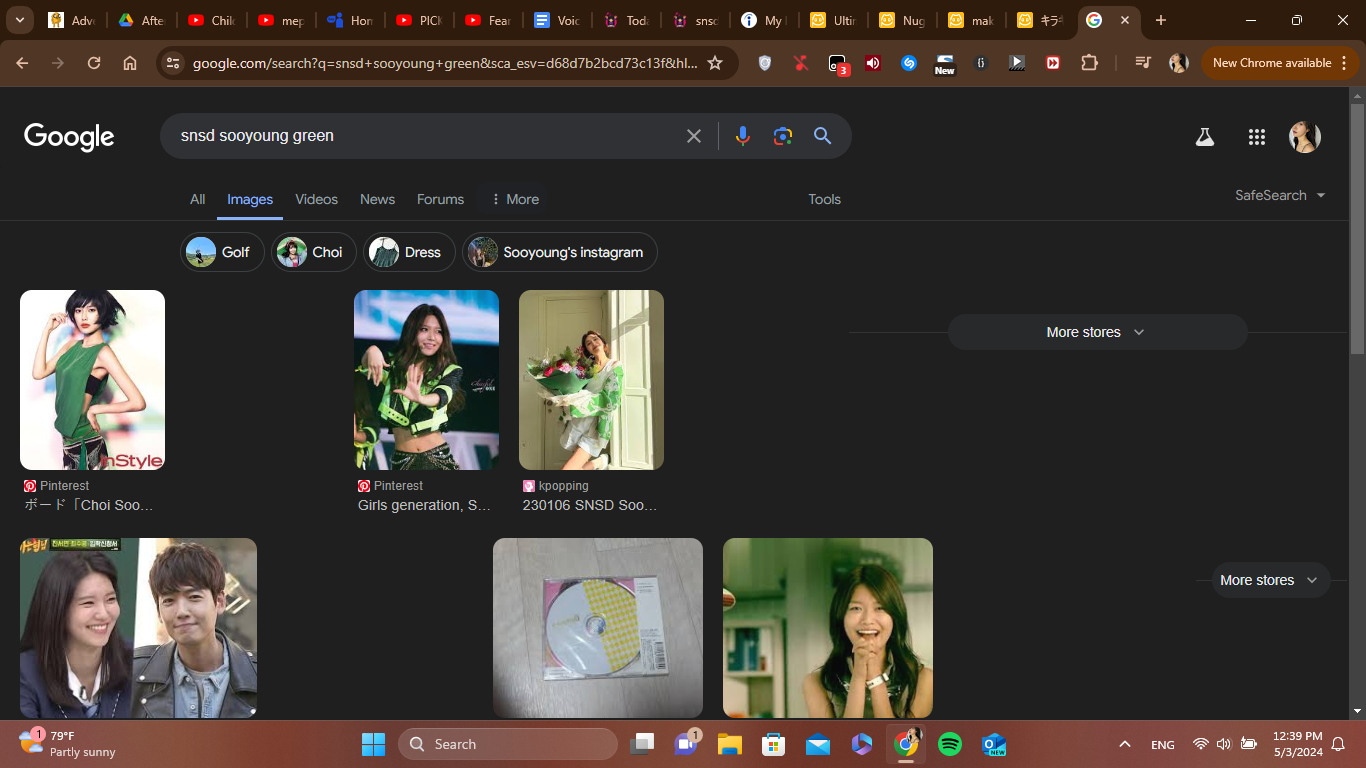Switch to the All results tab

point(198,199)
